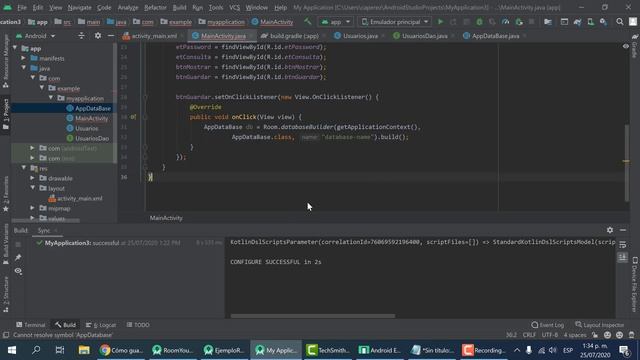640x360 pixels.
Task: Open File Explorer from the taskbar
Action: [84, 350]
